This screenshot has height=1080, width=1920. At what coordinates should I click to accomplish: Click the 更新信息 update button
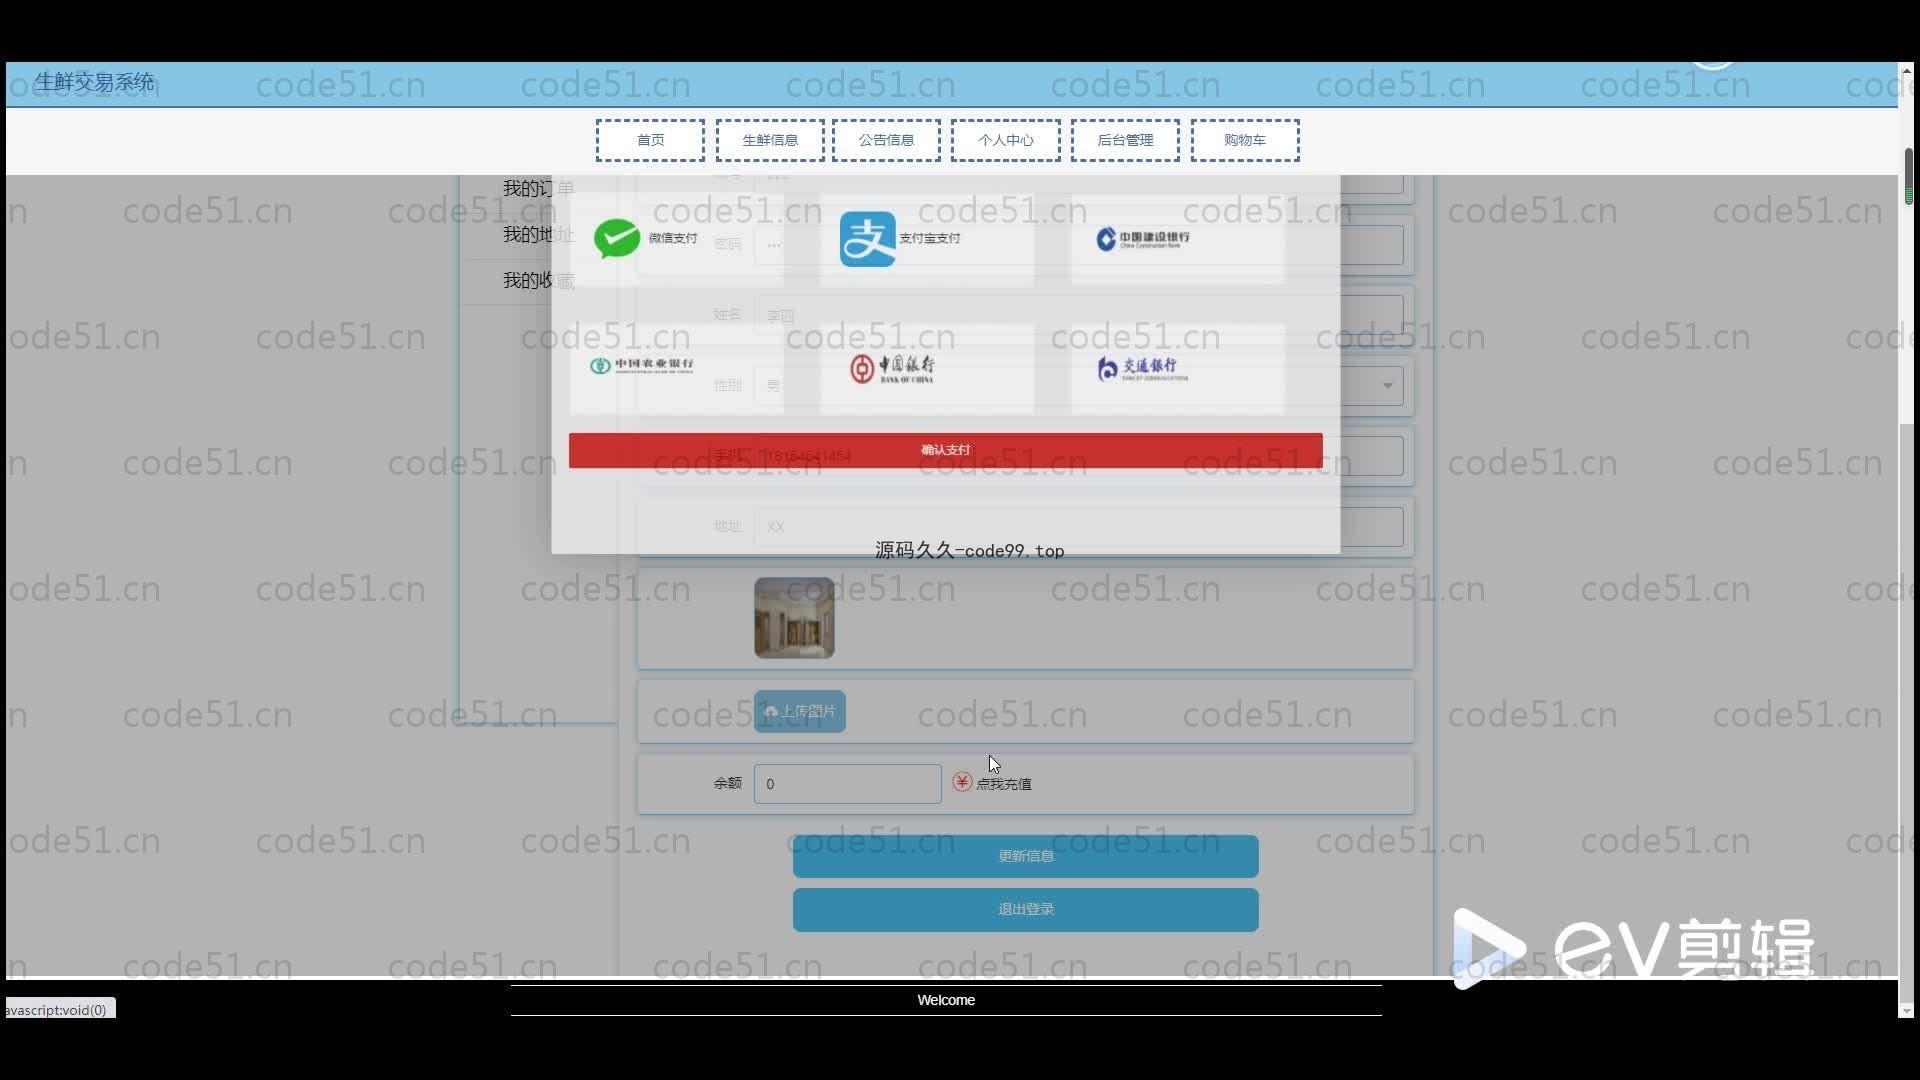click(x=1026, y=856)
